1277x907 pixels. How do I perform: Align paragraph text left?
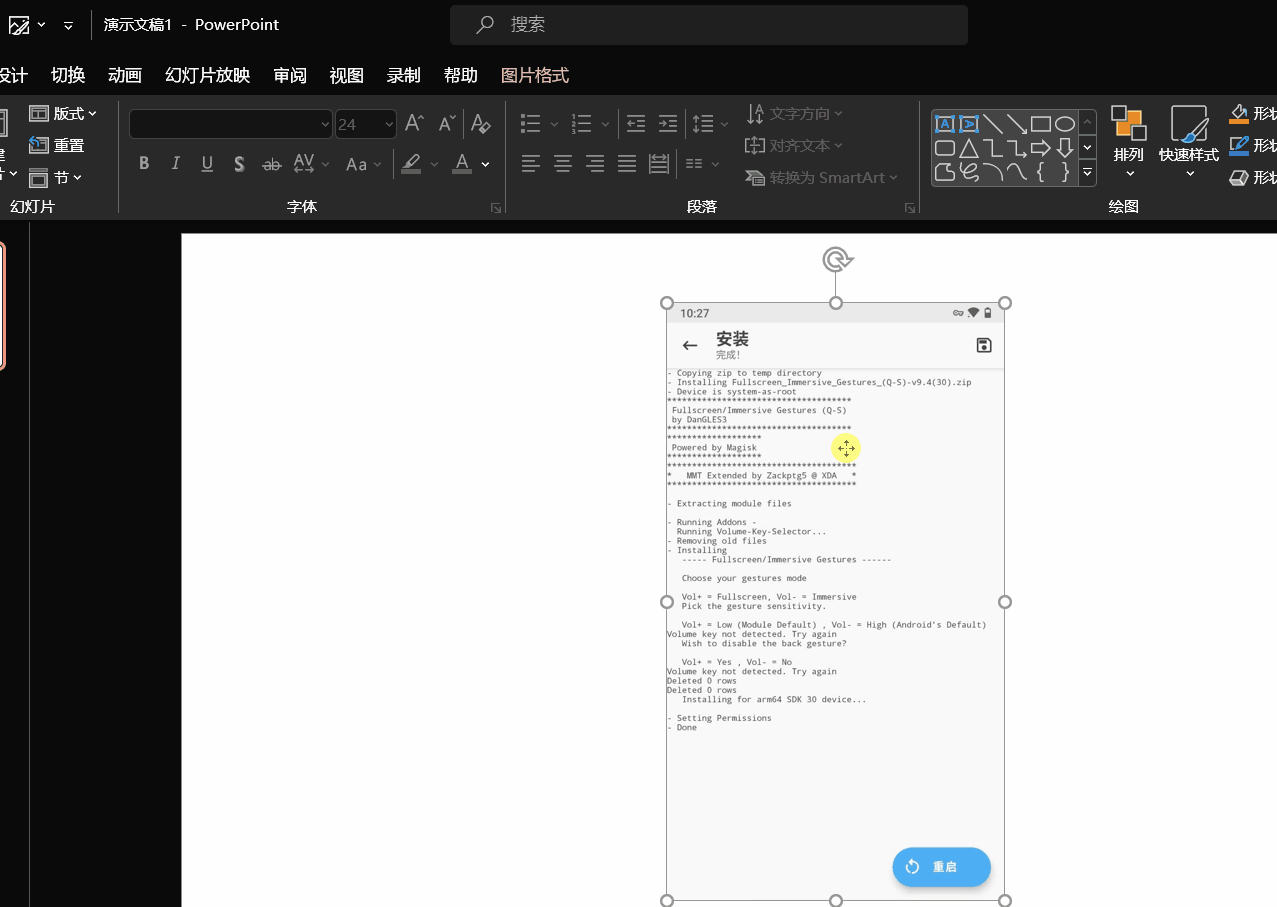pyautogui.click(x=531, y=164)
